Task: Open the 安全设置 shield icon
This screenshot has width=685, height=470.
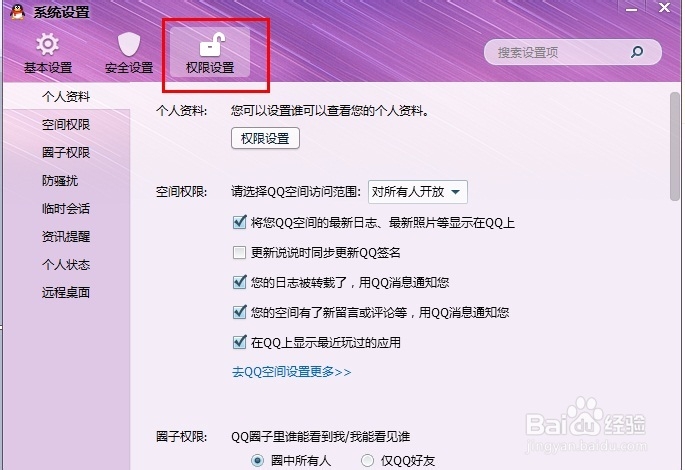Action: click(129, 45)
